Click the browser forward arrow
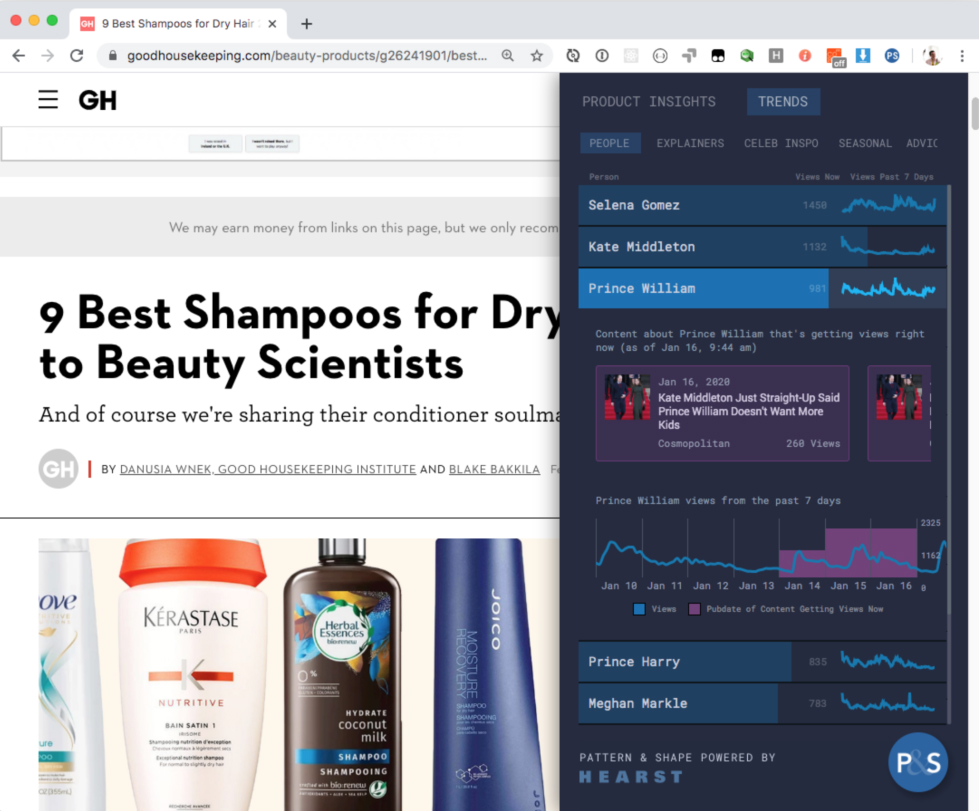 pos(47,56)
